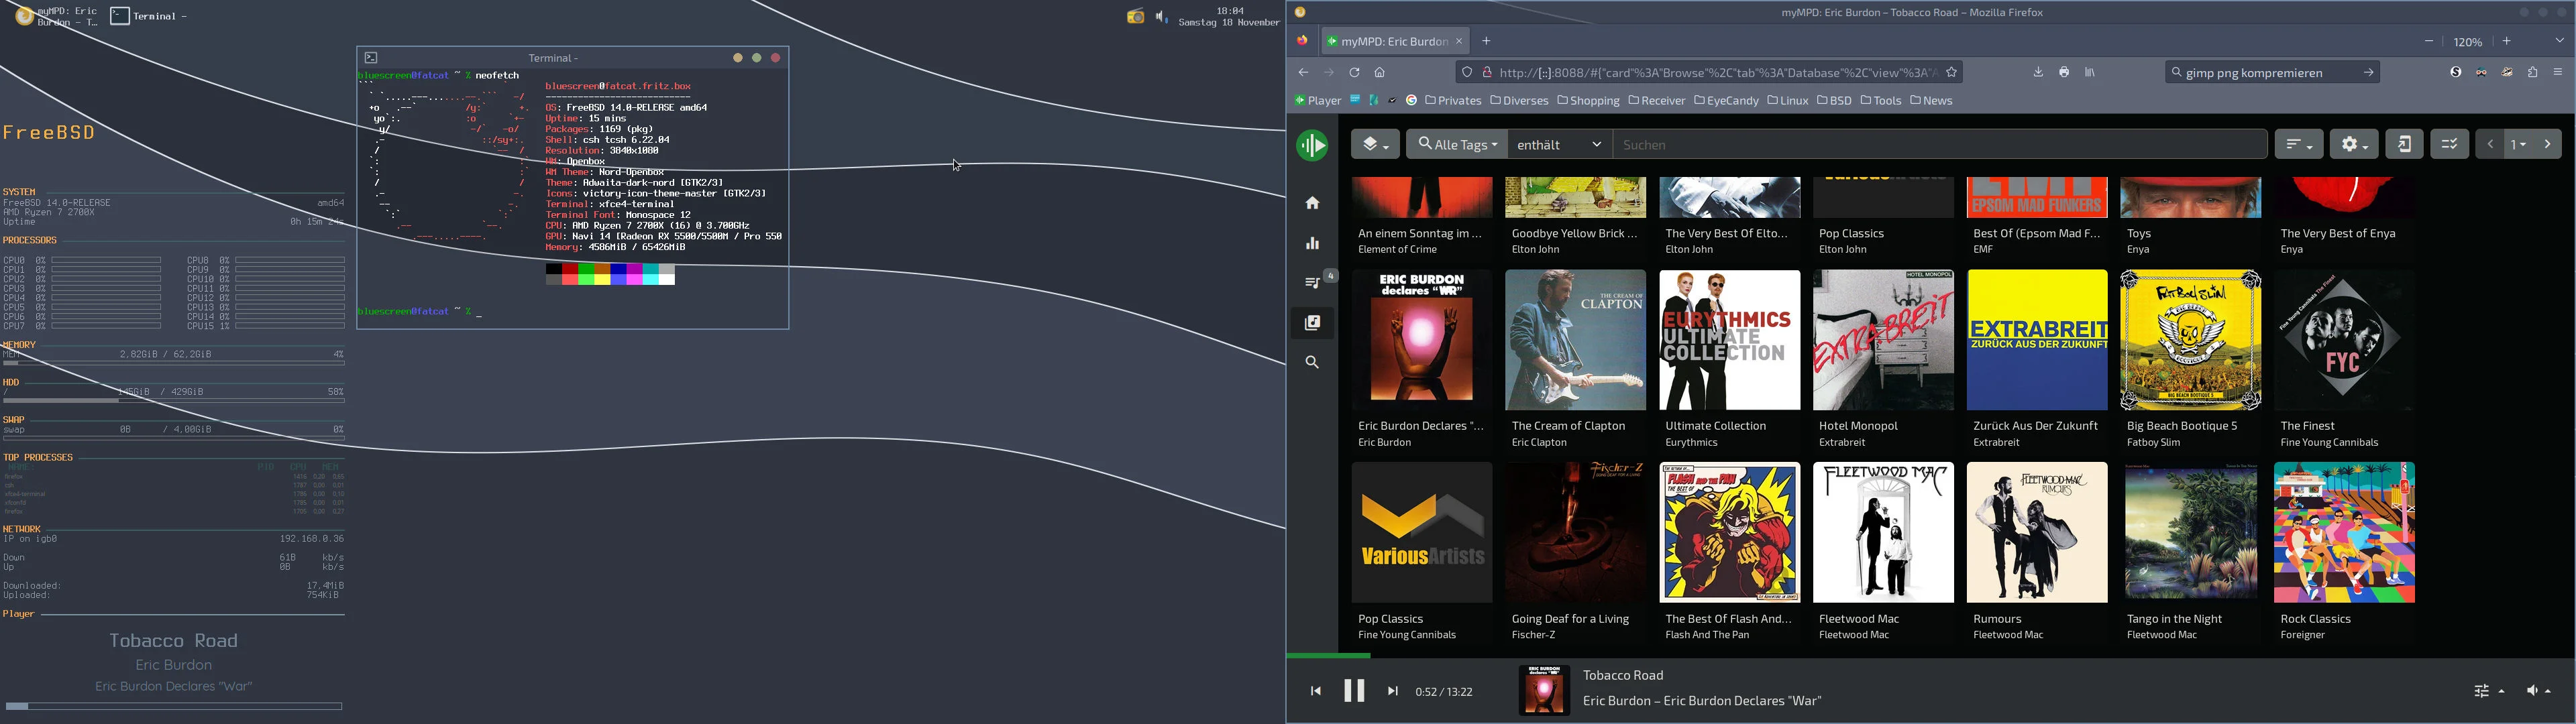Screen dimensions: 2576x724
Task: Open the Shopping bookmarks folder
Action: (x=1588, y=101)
